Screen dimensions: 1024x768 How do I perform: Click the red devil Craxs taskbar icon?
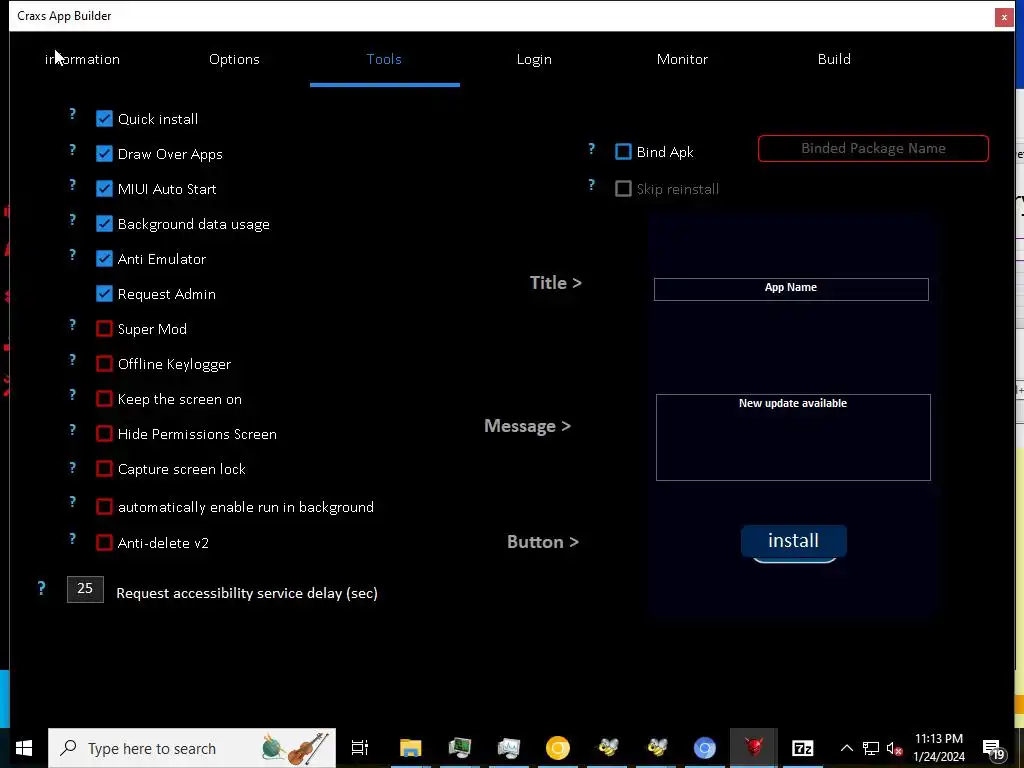(754, 748)
